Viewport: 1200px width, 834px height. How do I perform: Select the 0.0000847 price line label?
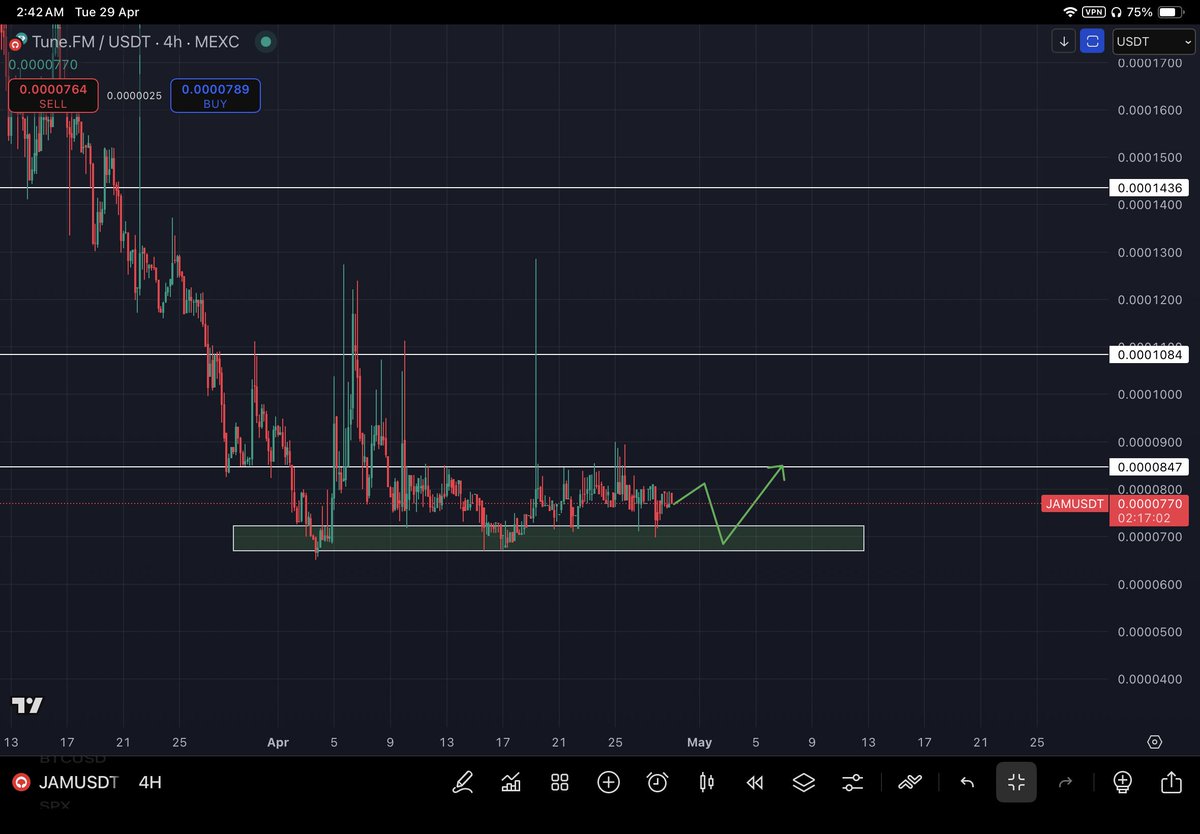coord(1149,467)
